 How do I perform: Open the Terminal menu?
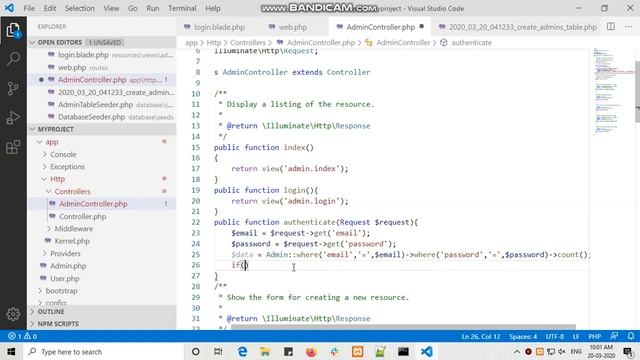(182, 8)
